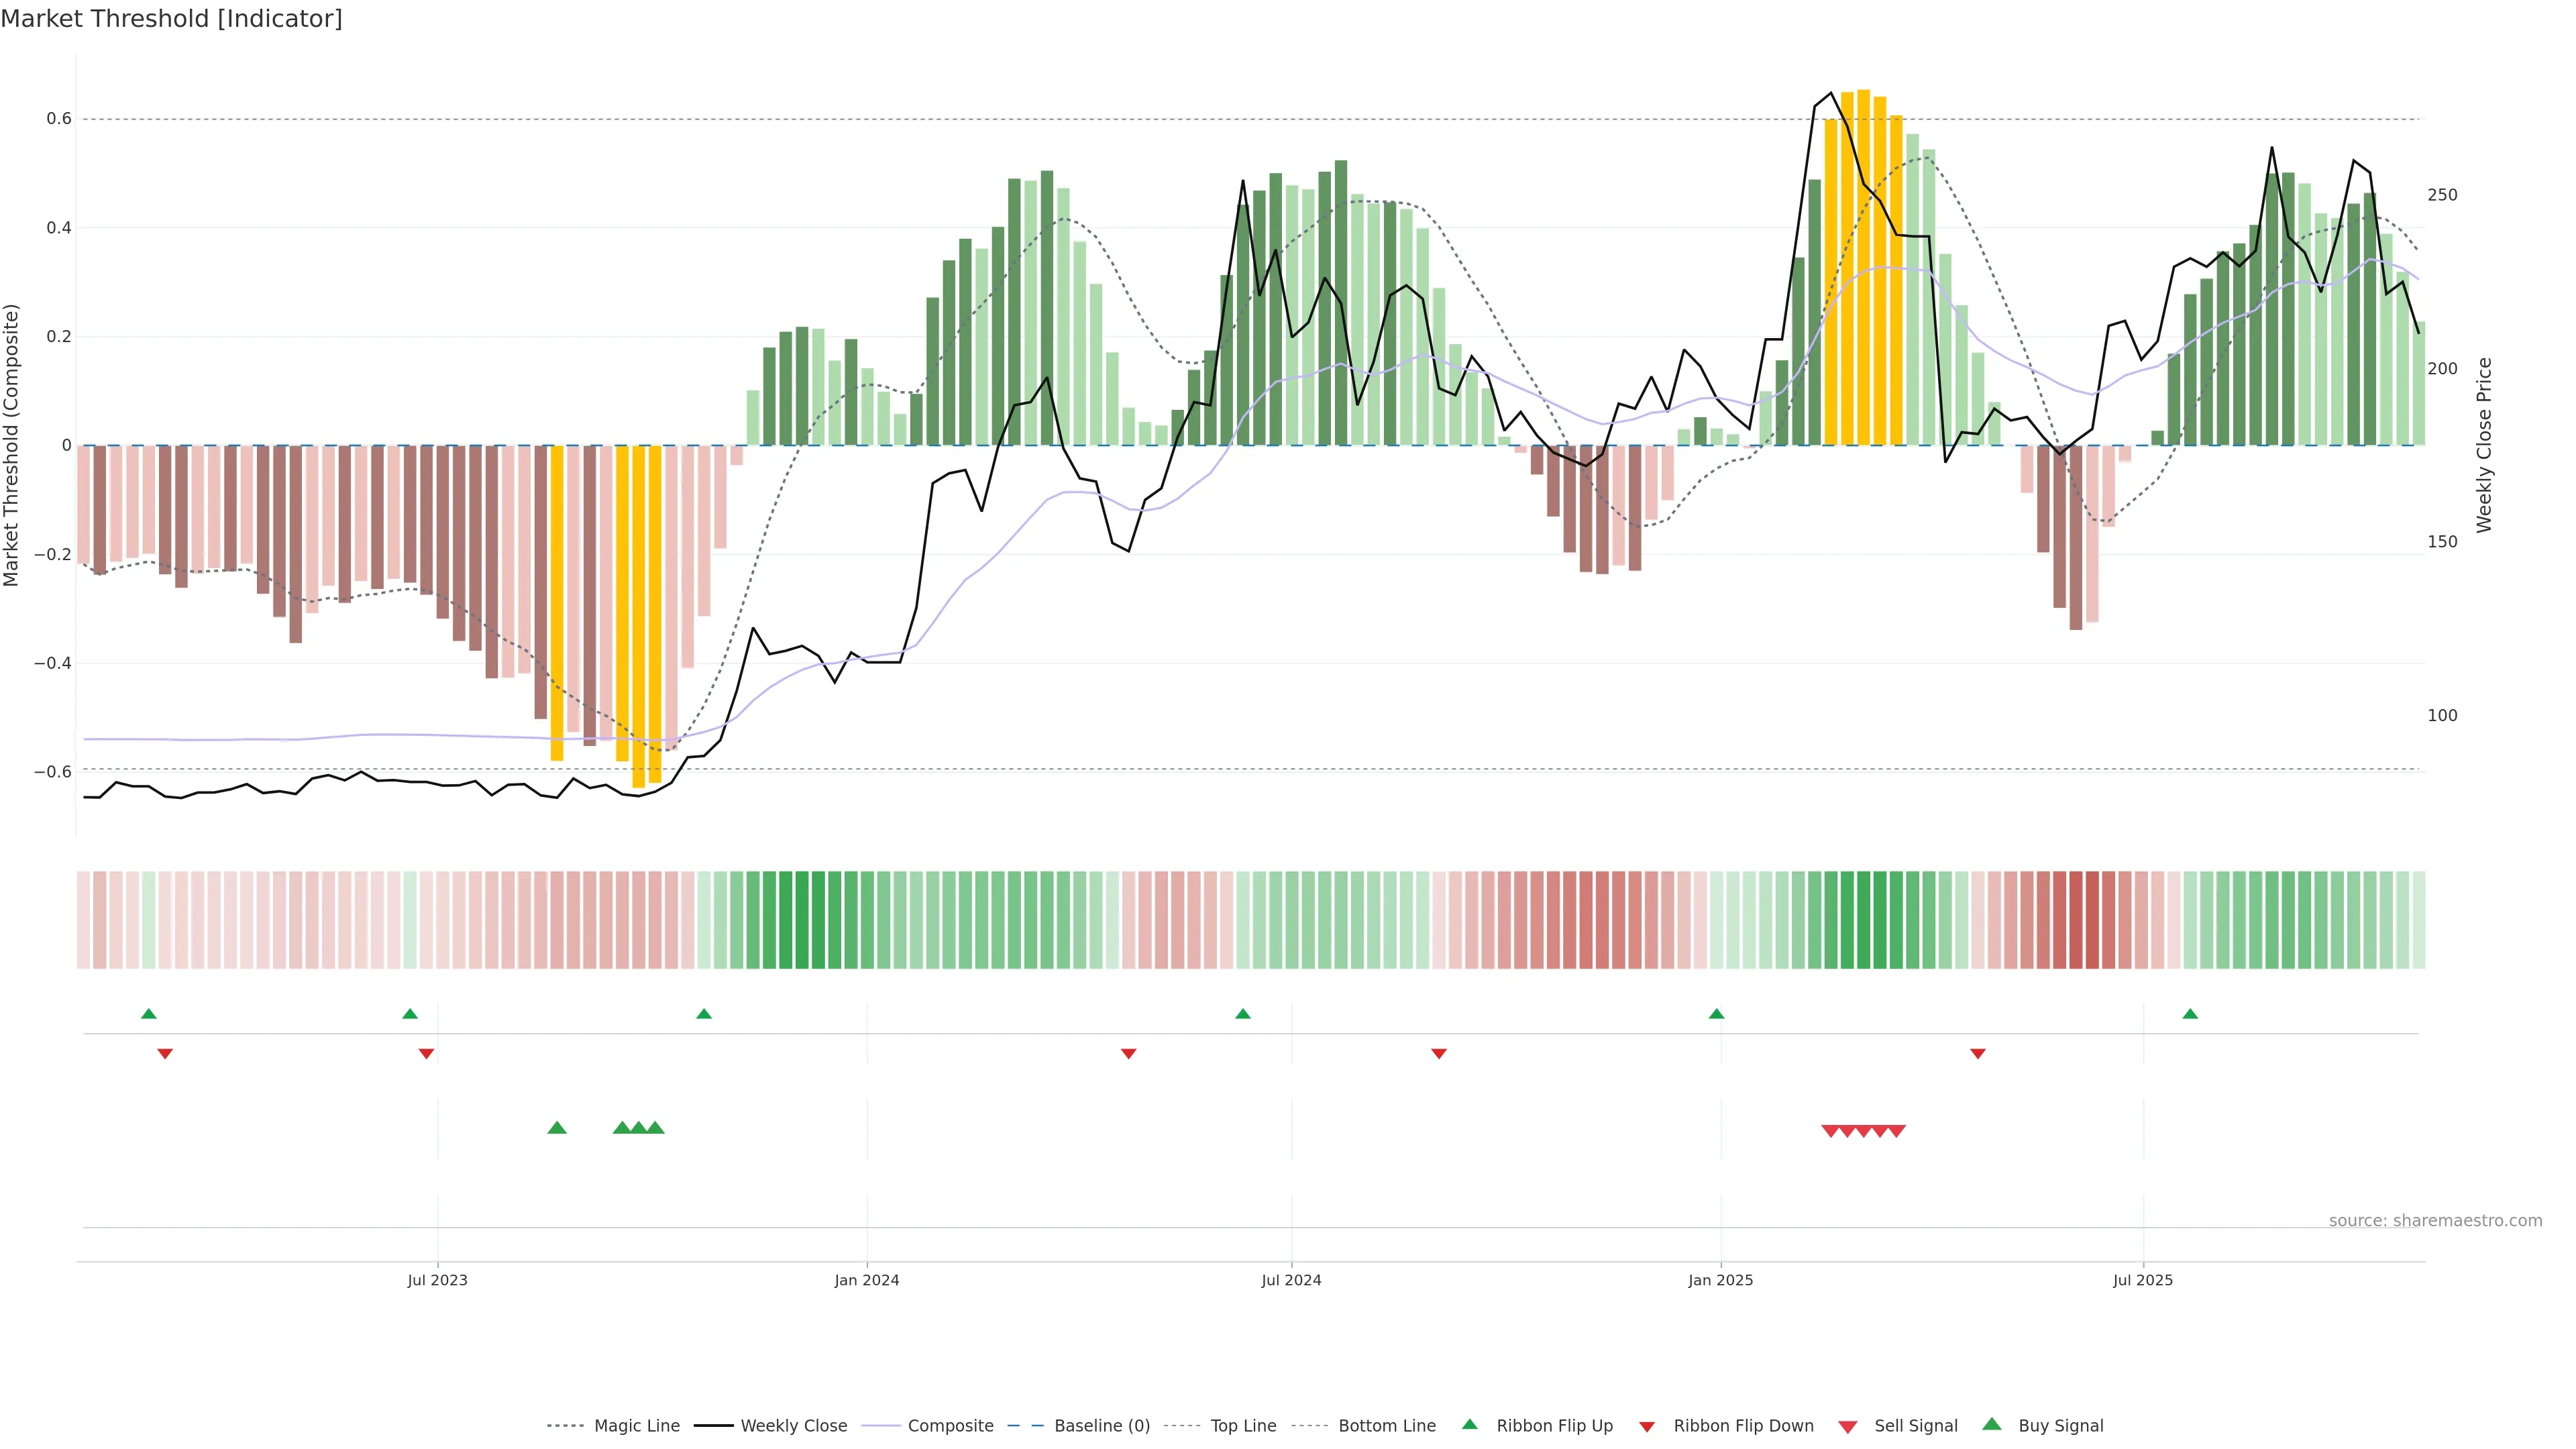Click the leftmost red sell signal marker

point(1830,1131)
